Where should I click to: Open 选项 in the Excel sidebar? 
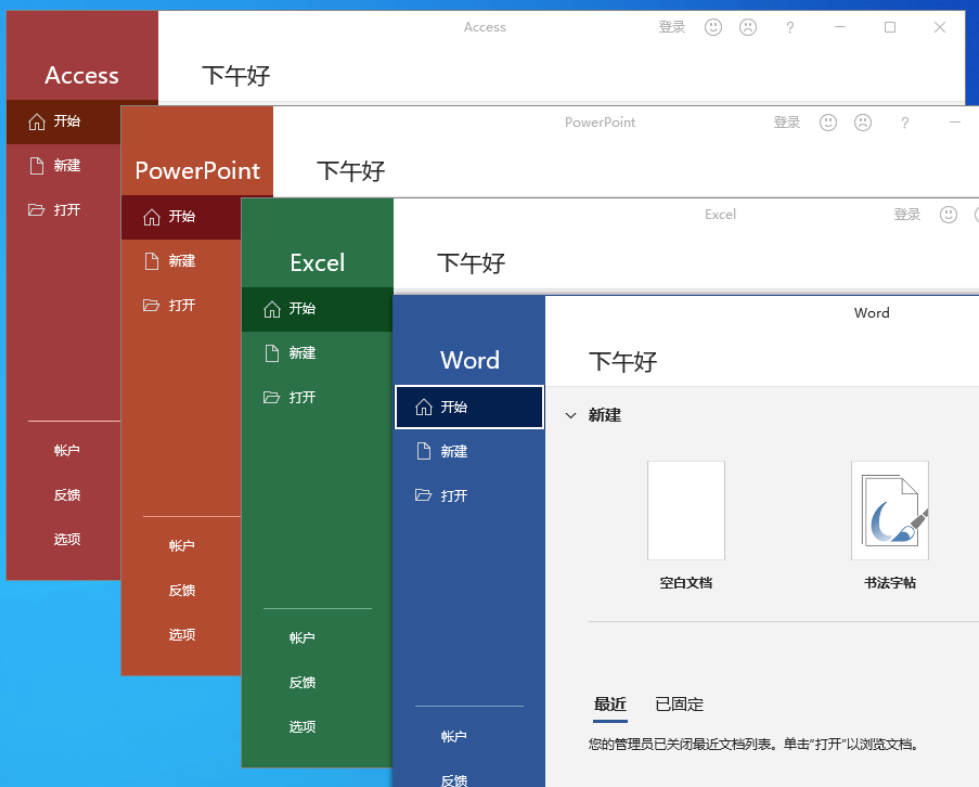(302, 726)
